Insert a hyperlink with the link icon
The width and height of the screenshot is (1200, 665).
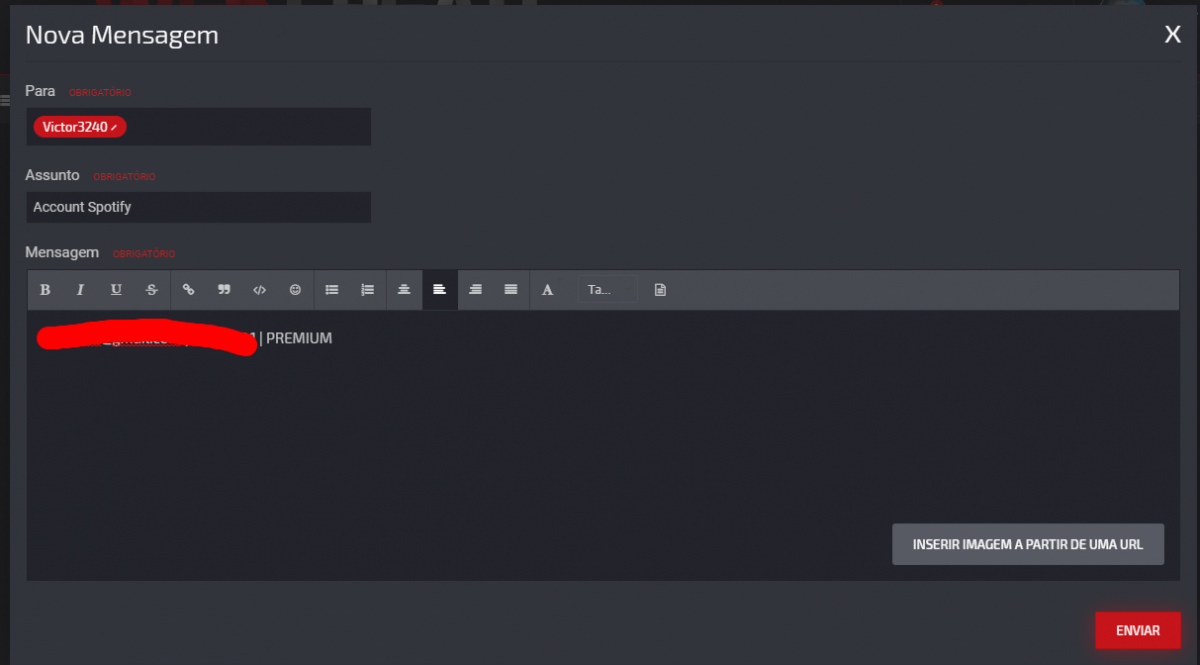[x=188, y=290]
